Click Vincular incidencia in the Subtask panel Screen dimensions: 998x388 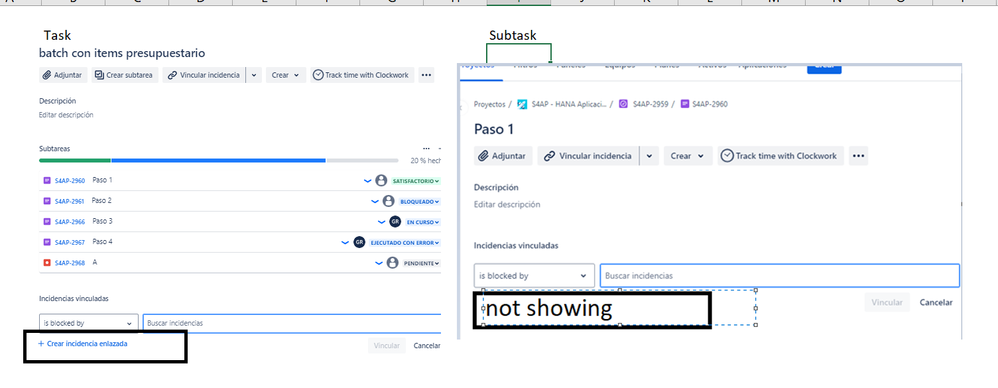pyautogui.click(x=588, y=156)
